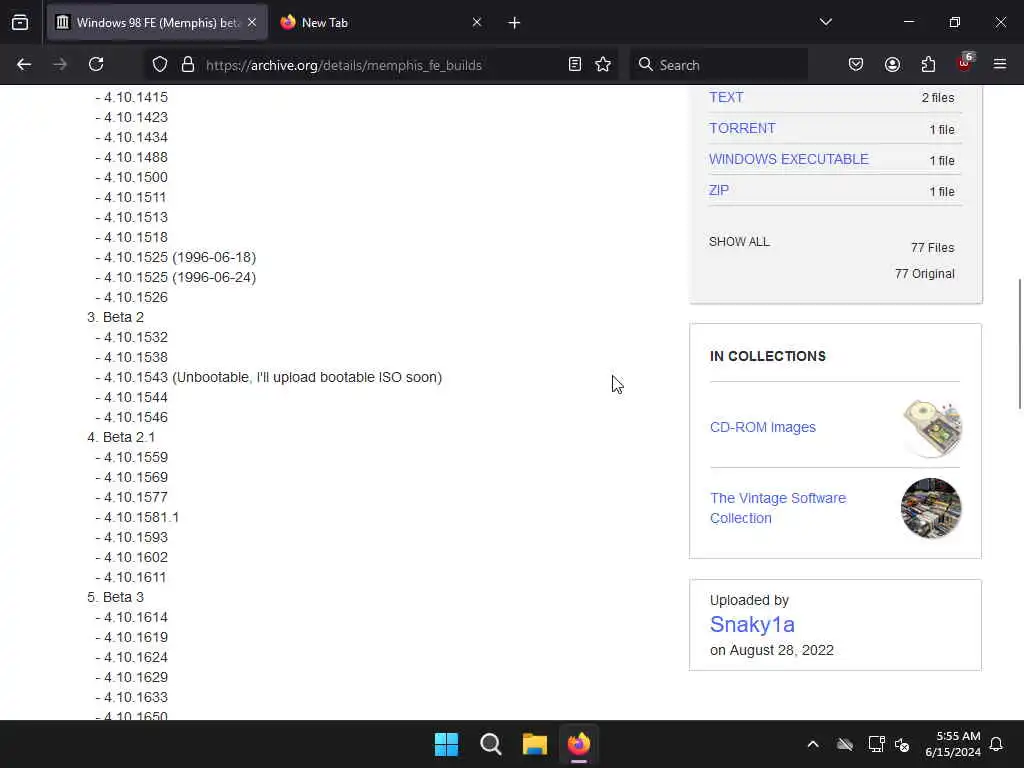Open the Extensions puzzle icon
Viewport: 1024px width, 768px height.
pos(928,64)
